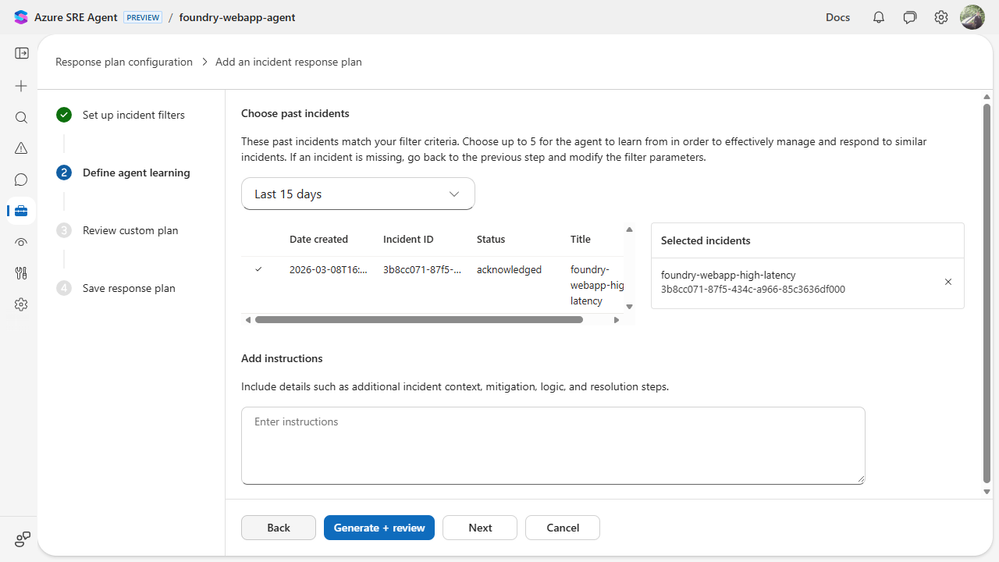Expand the Last 15 days dropdown

[x=358, y=194]
